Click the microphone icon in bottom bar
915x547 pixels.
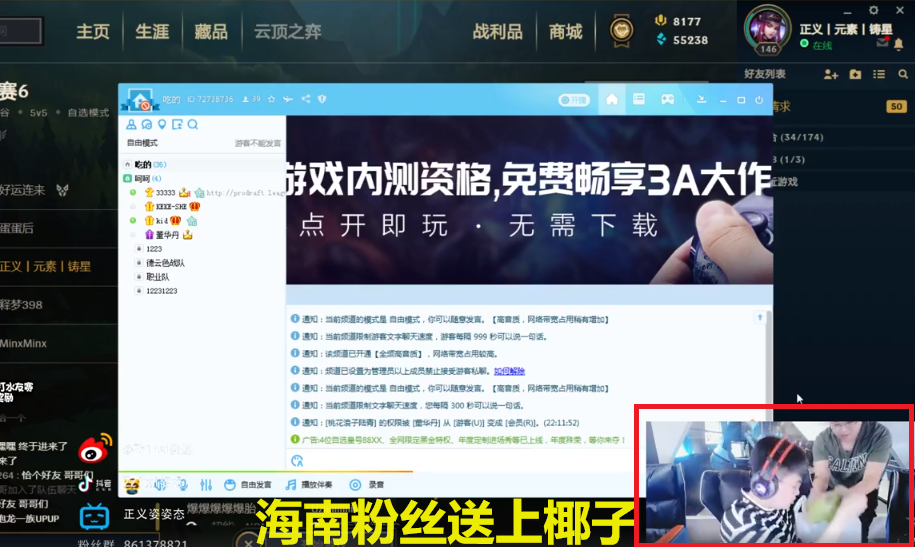[183, 485]
